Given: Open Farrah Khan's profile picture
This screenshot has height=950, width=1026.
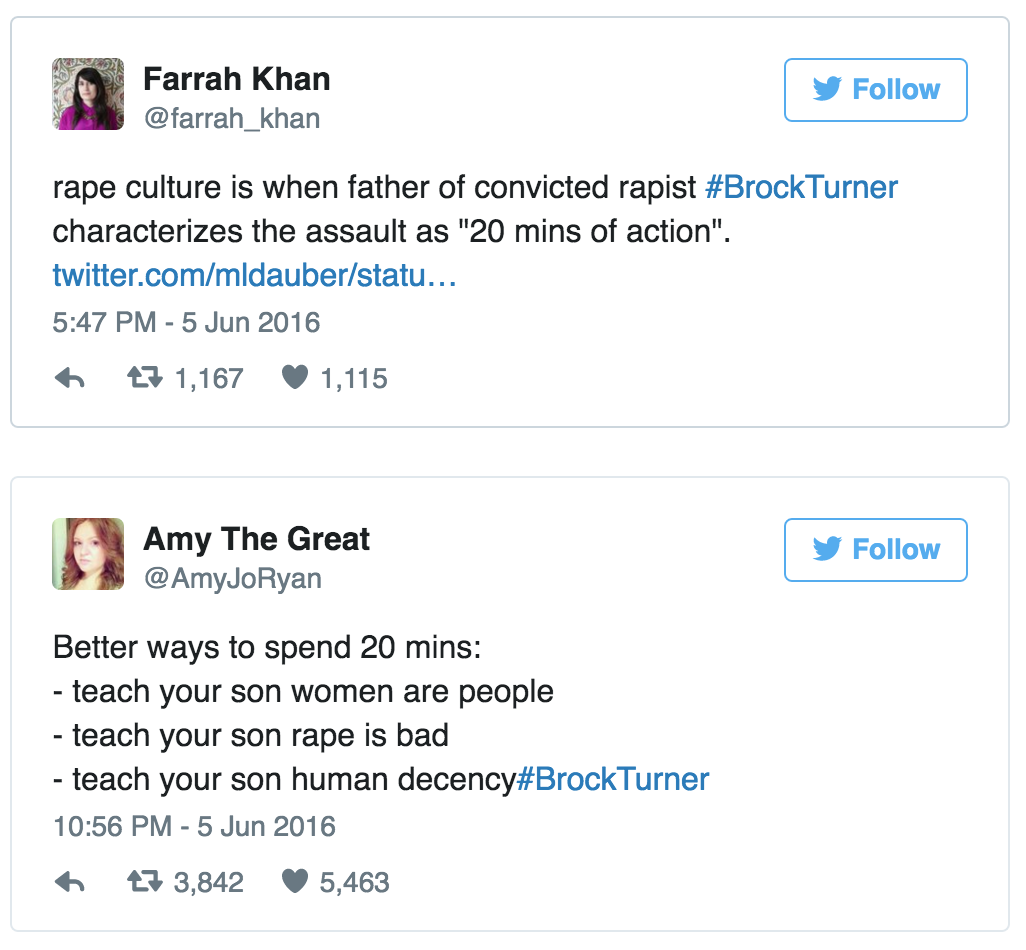Looking at the screenshot, I should (88, 94).
